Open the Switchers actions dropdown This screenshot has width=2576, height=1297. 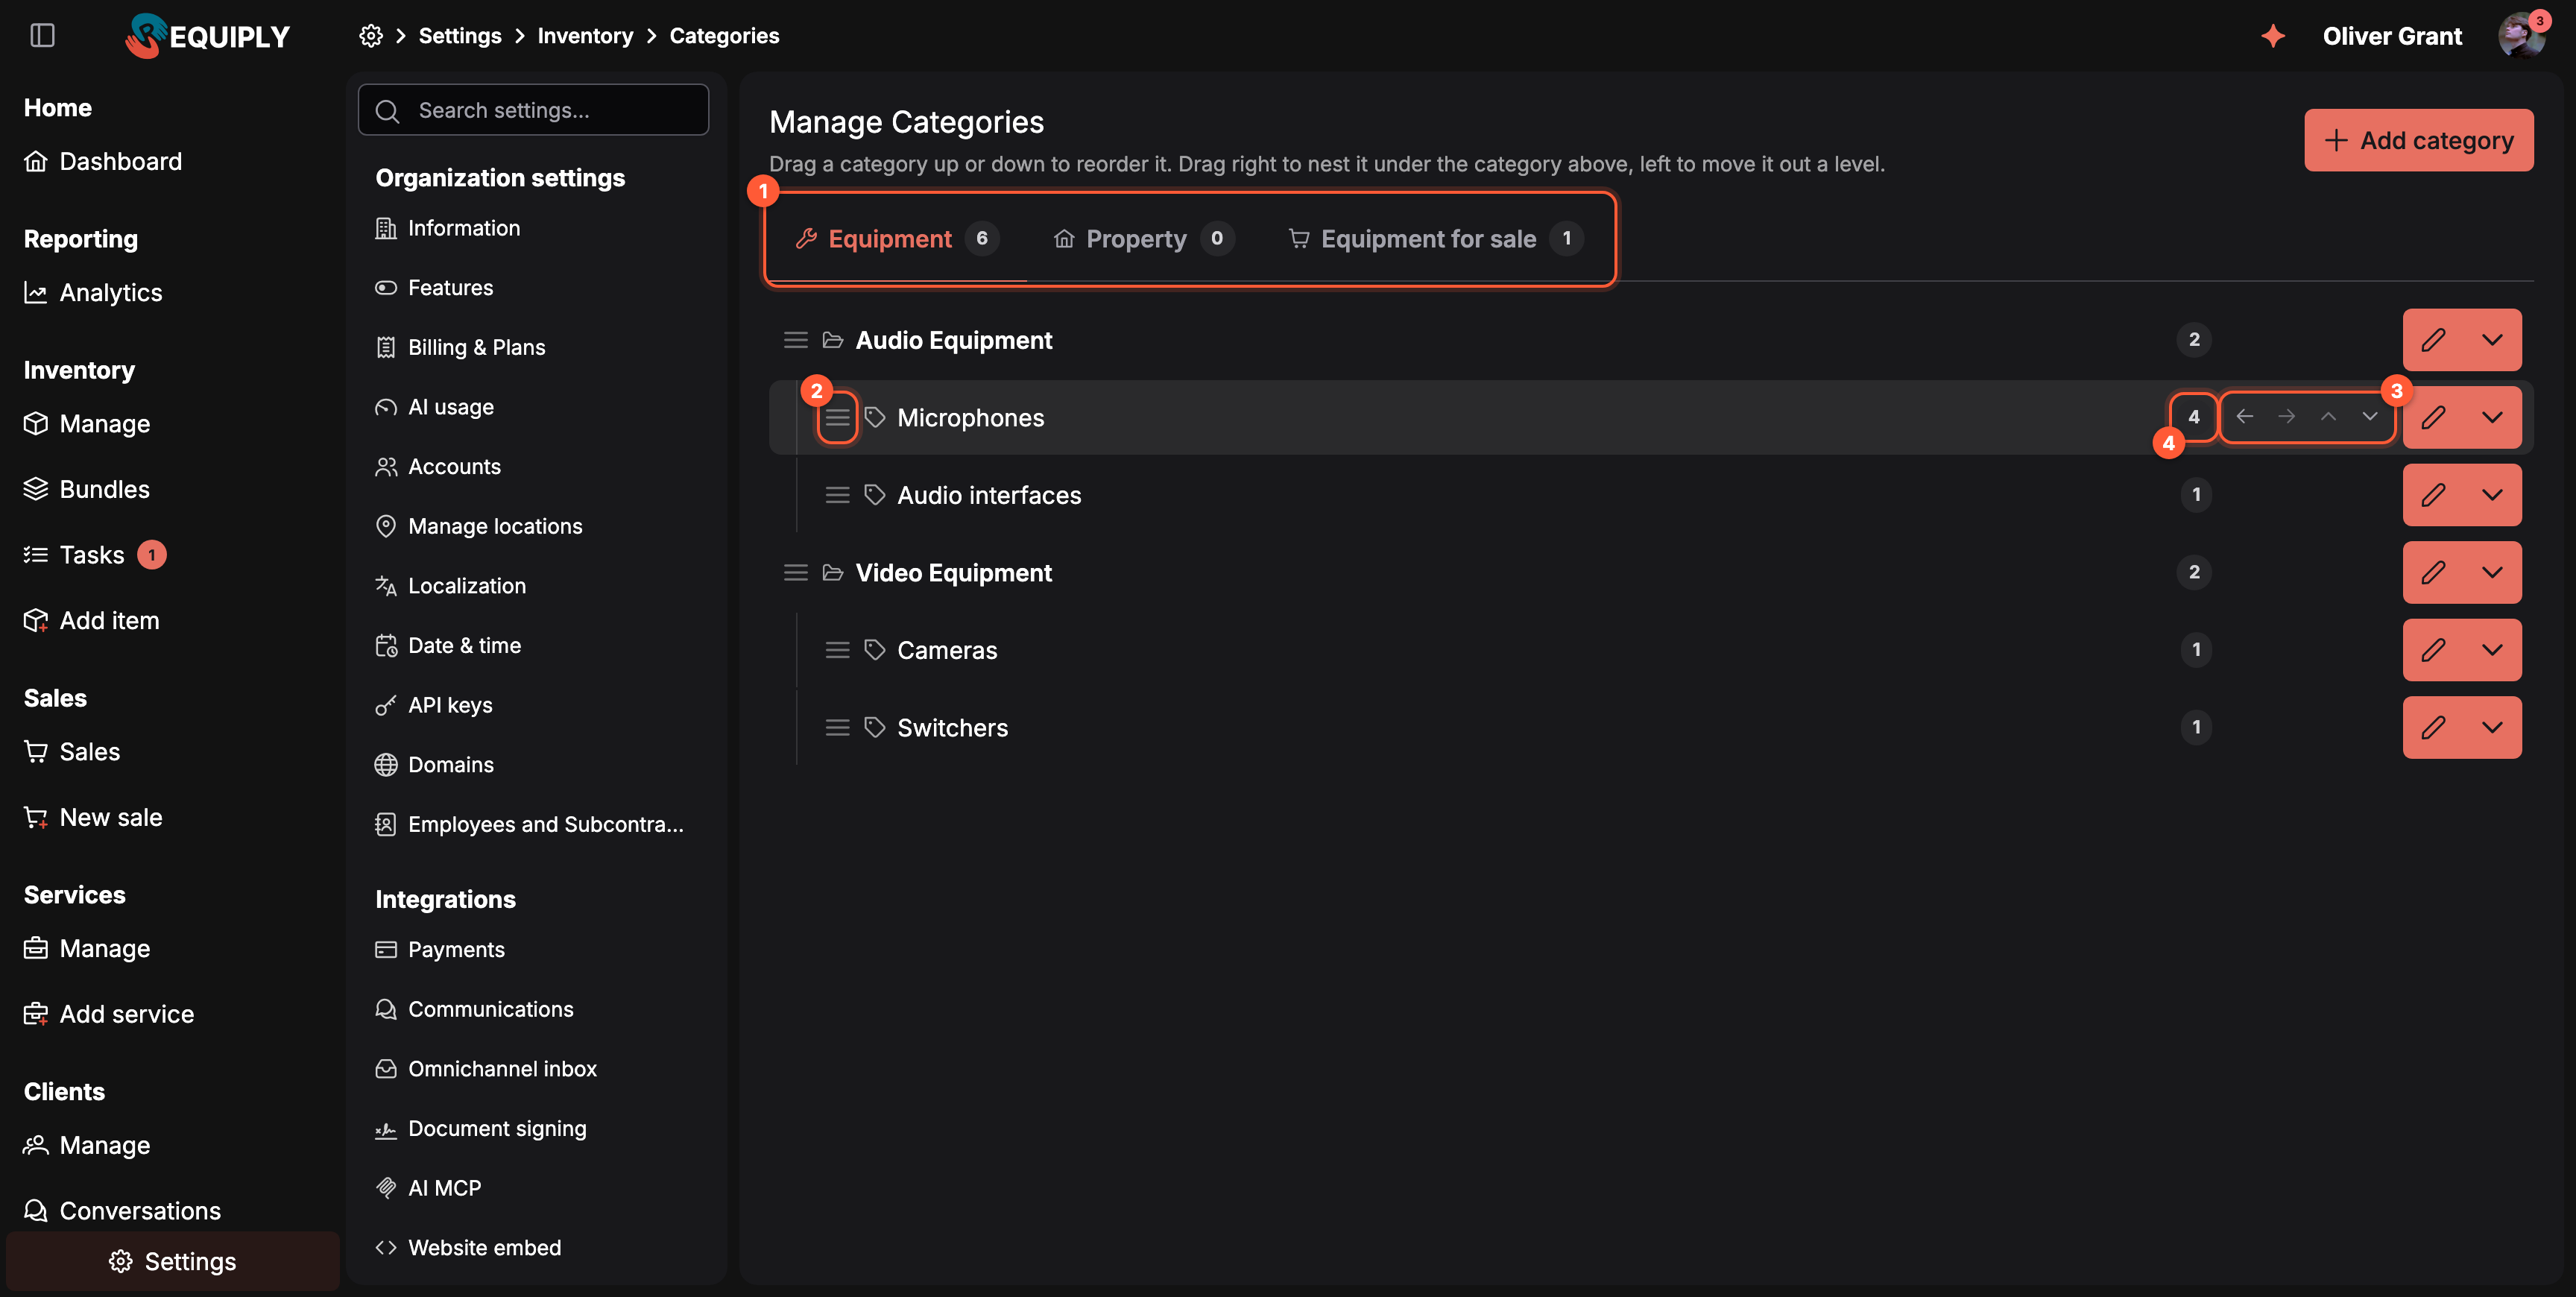click(x=2492, y=727)
